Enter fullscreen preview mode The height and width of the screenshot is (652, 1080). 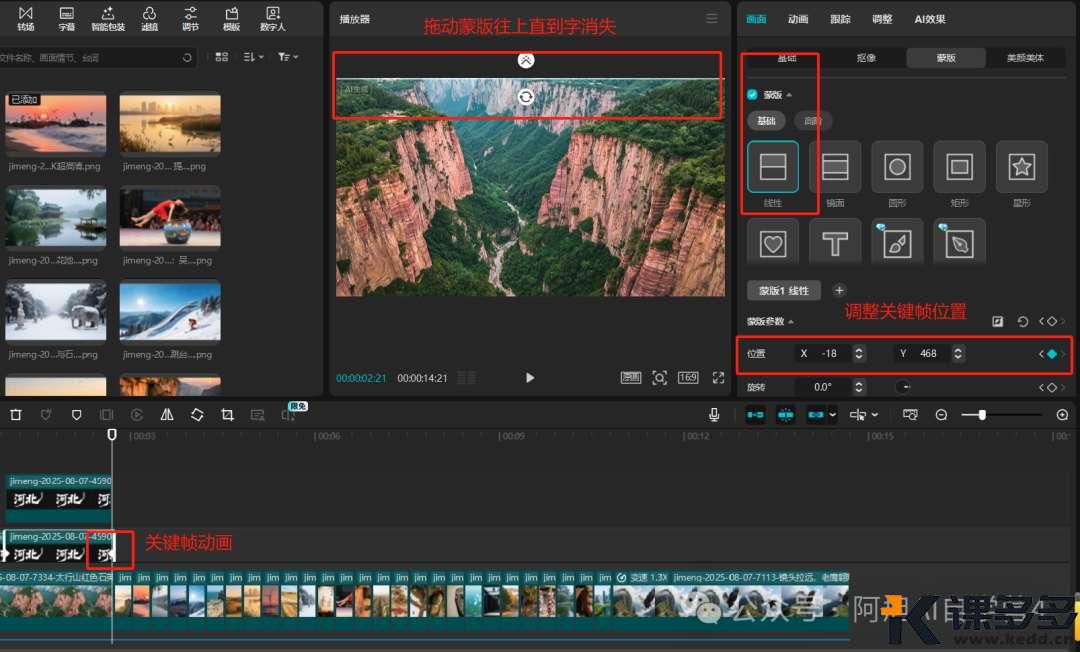pyautogui.click(x=718, y=377)
